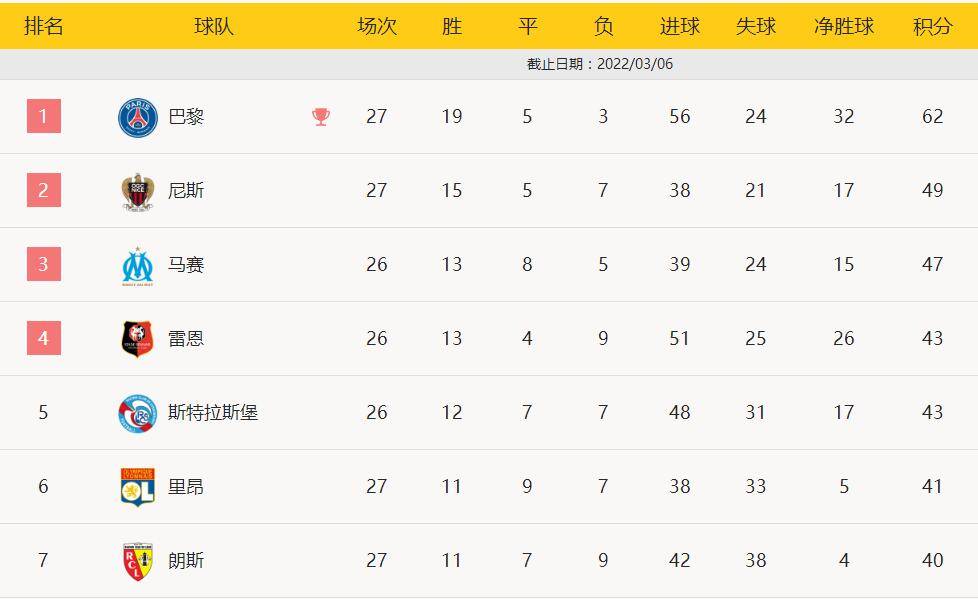Click the red rank 1 badge

coord(44,116)
